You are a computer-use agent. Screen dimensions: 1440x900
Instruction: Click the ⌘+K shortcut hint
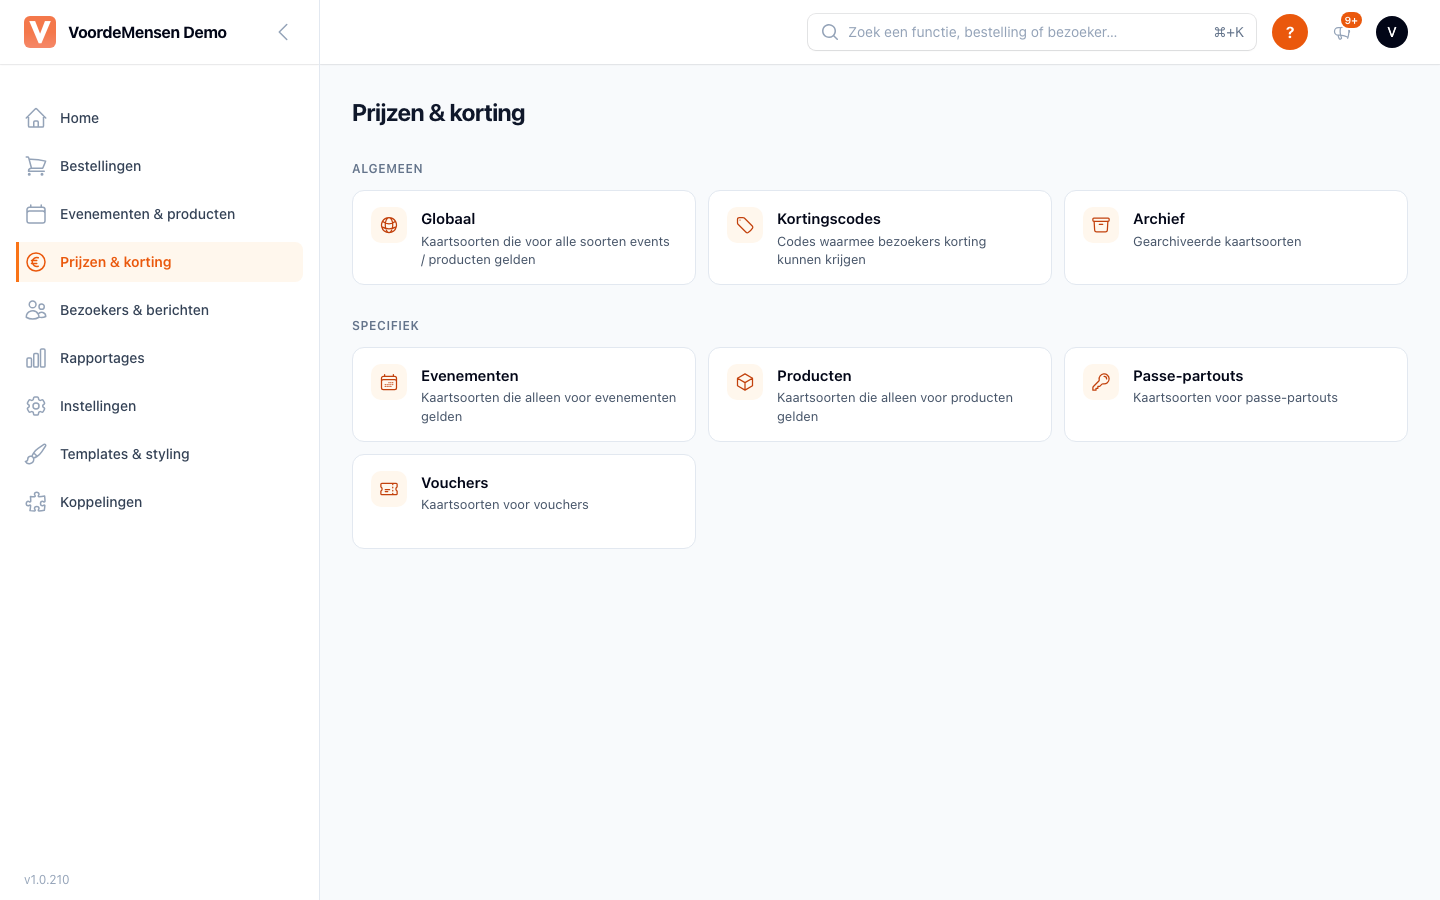1228,32
